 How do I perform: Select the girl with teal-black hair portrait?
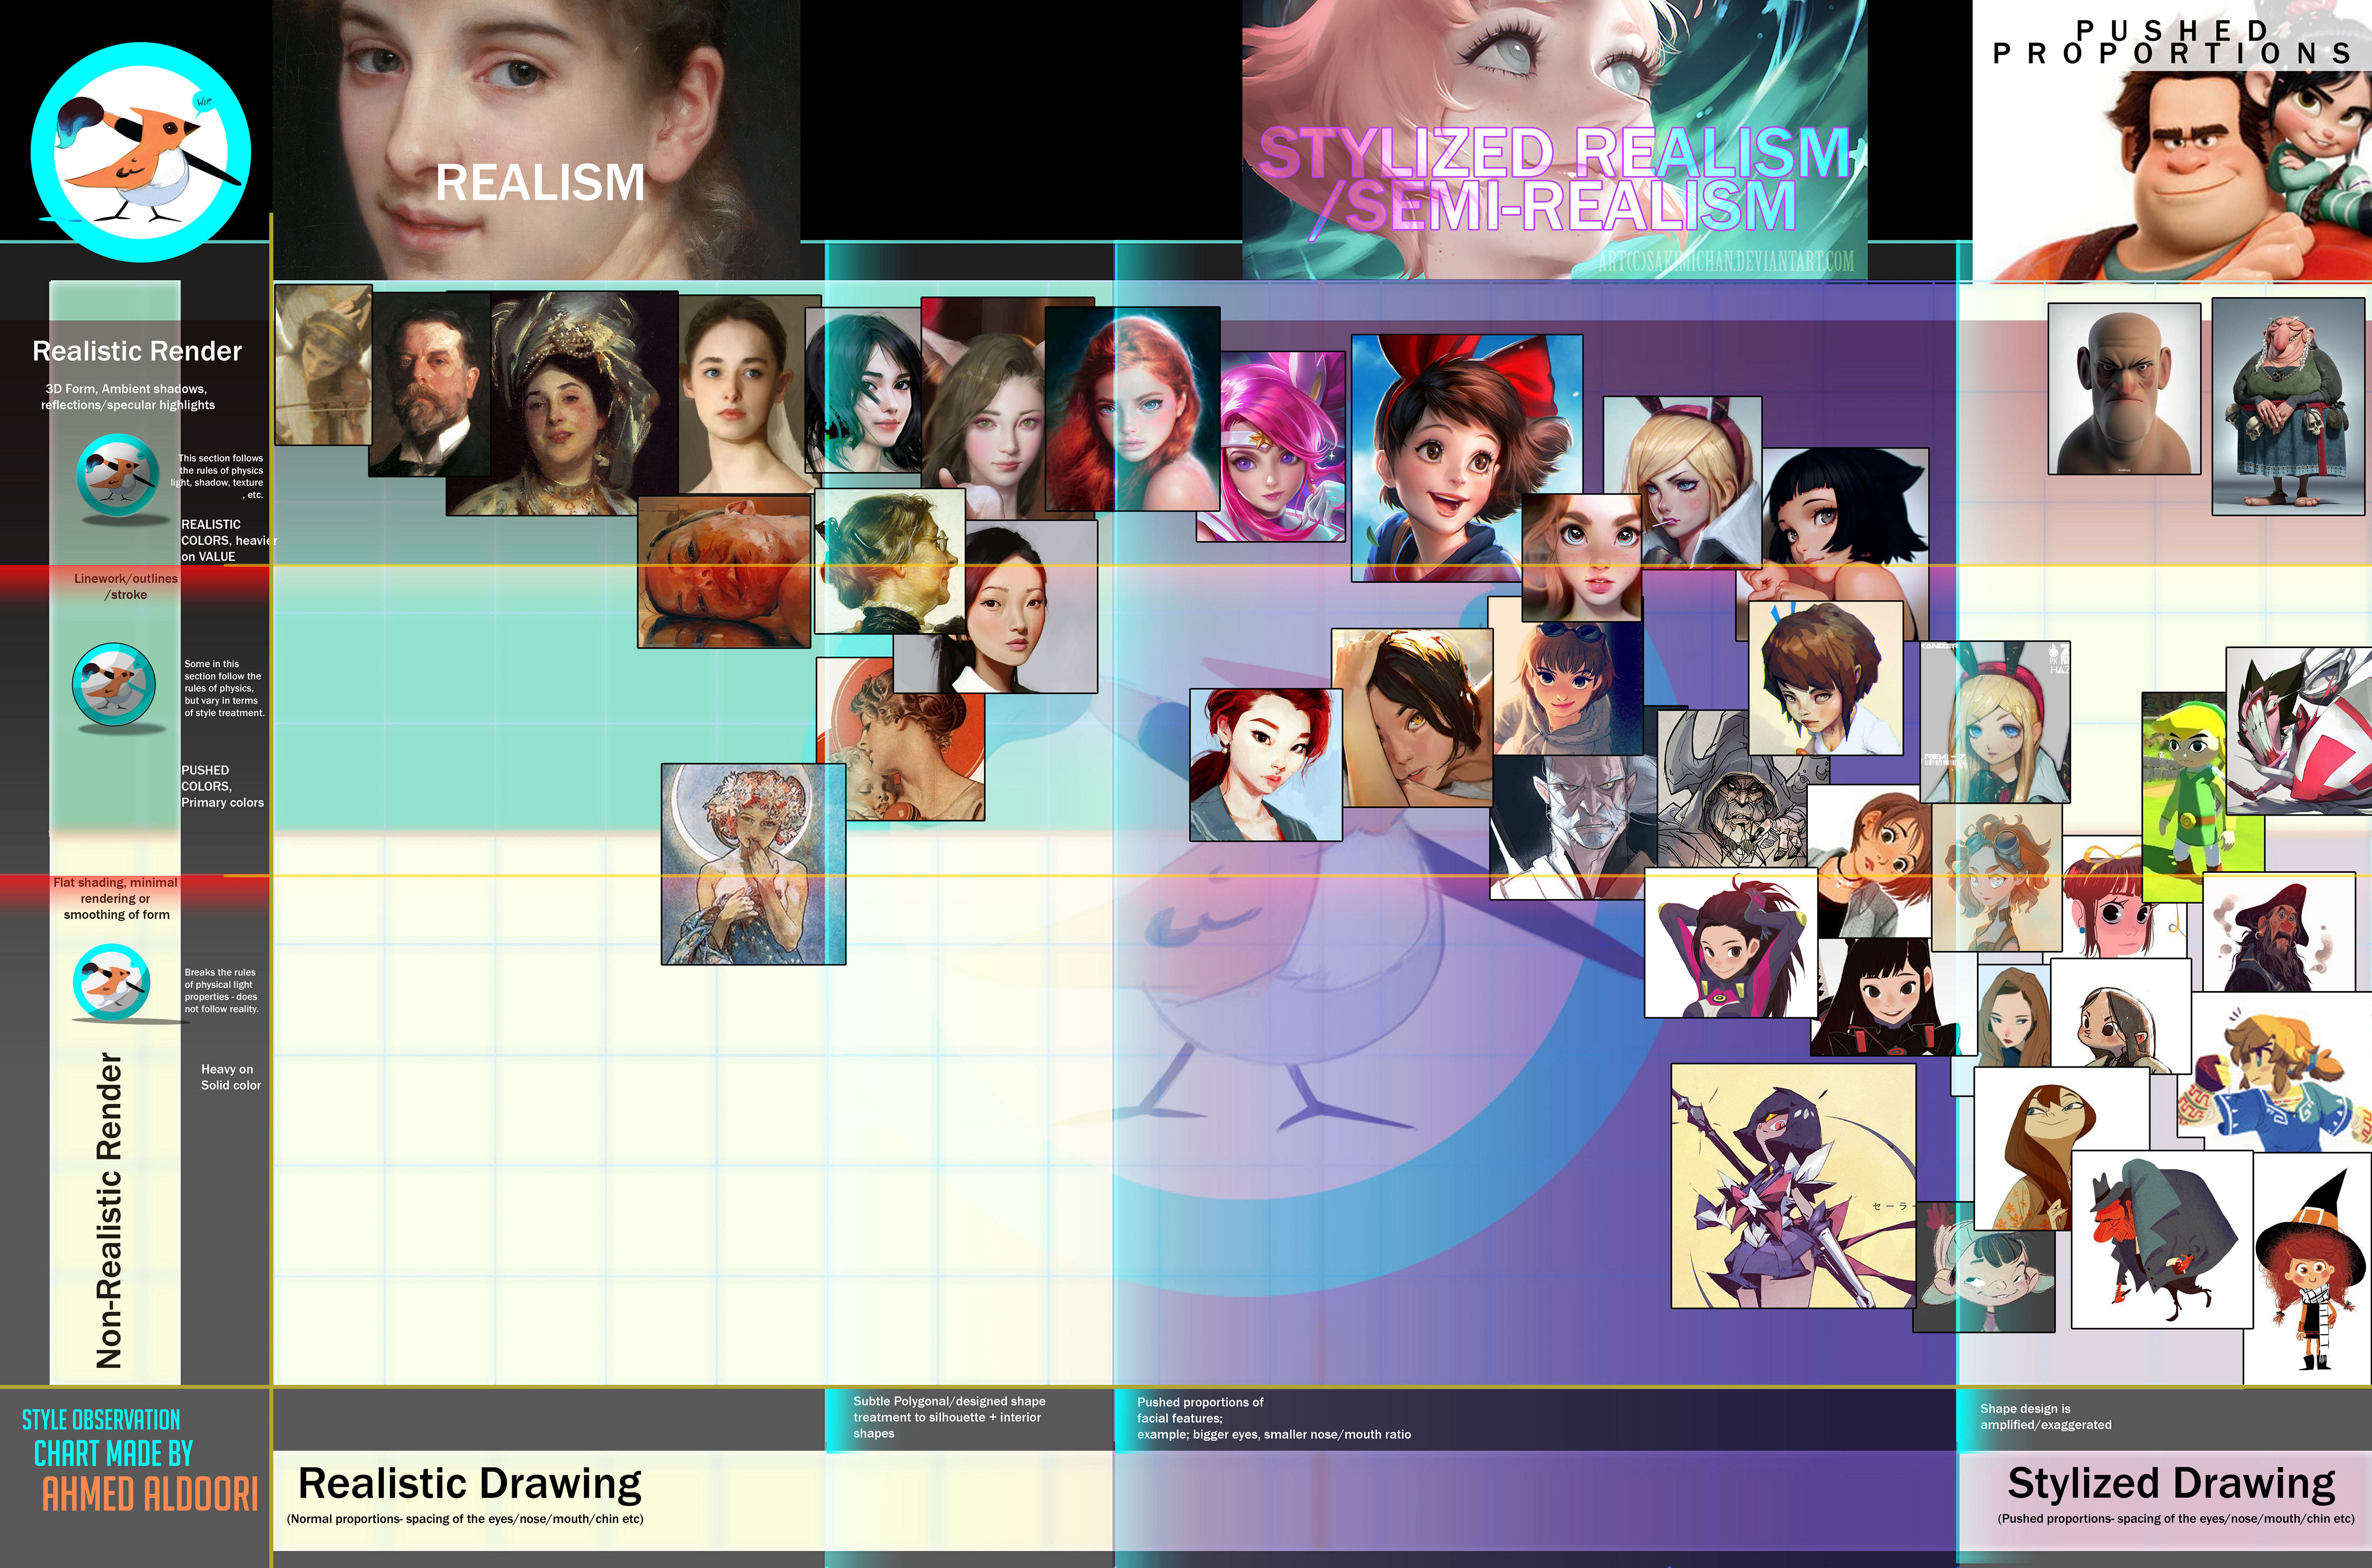pos(864,391)
